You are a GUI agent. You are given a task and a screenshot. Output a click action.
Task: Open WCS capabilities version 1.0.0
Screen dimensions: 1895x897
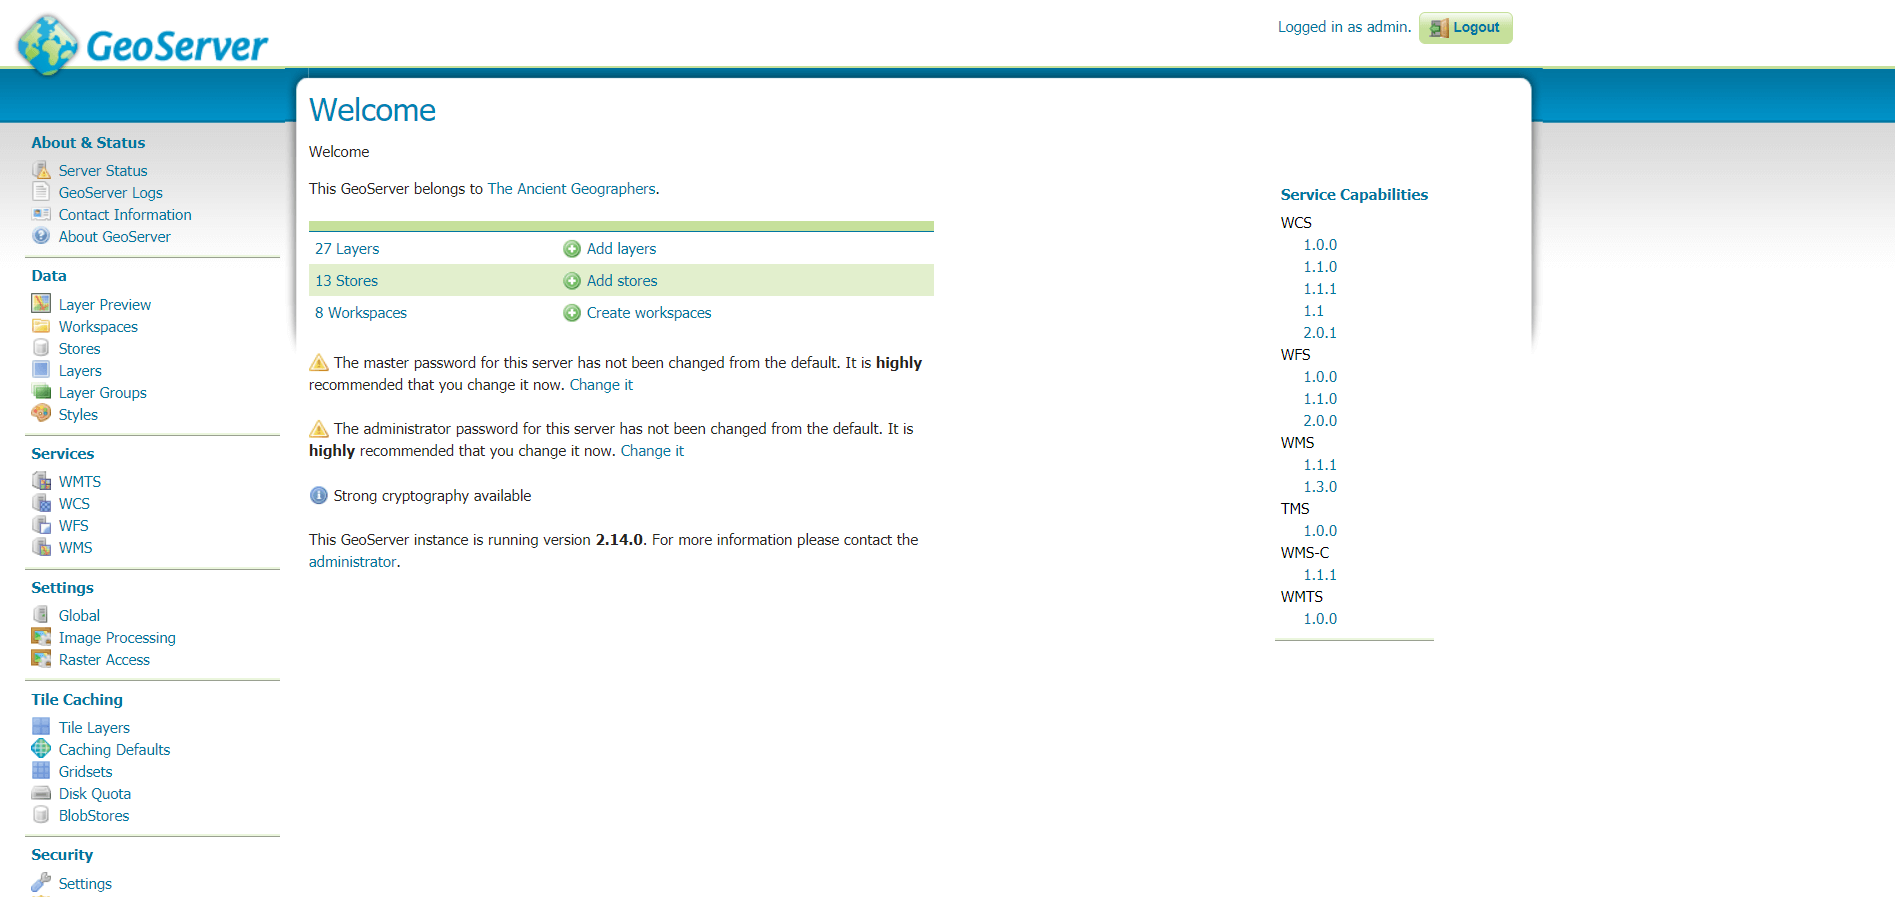(1320, 245)
